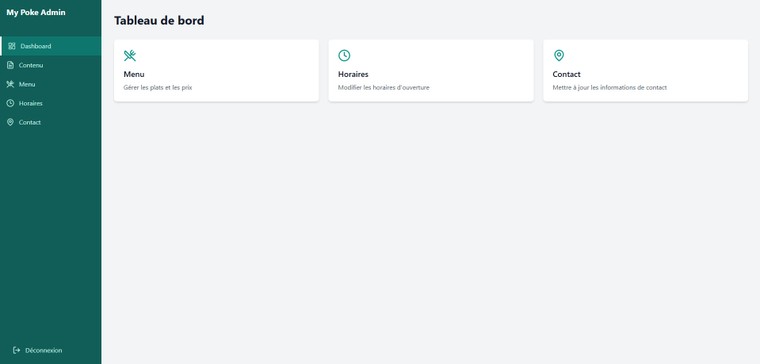
Task: Navigate to Contact in the sidebar
Action: click(50, 122)
